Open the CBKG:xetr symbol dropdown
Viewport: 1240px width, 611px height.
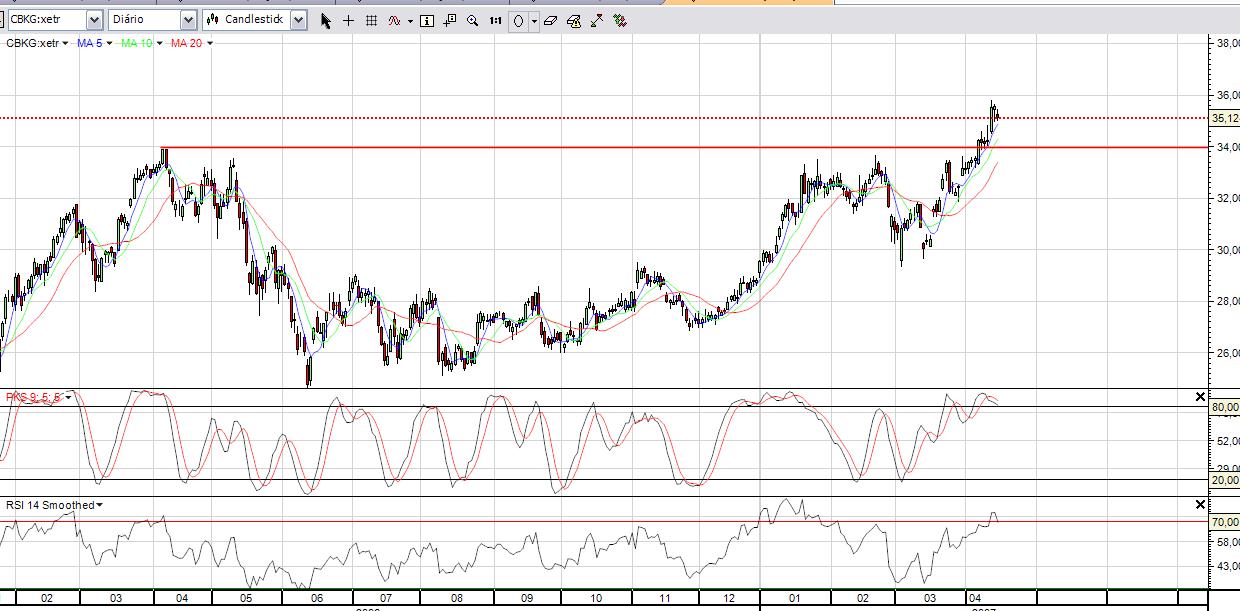(x=94, y=20)
